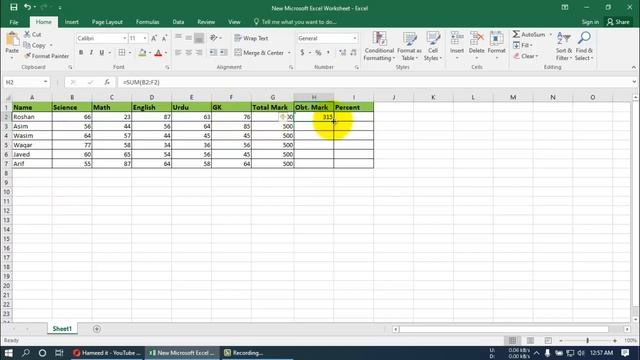Image resolution: width=640 pixels, height=360 pixels.
Task: Switch to the Insert tab
Action: point(72,22)
